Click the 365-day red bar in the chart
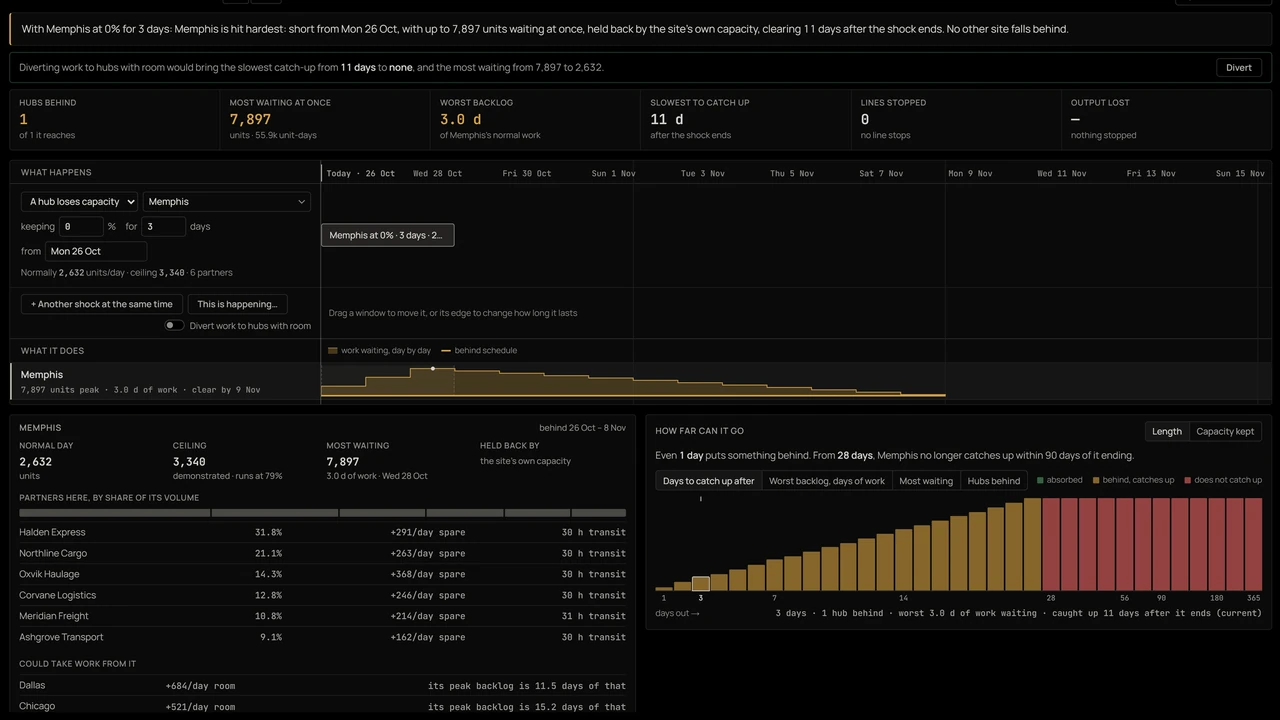Screen dimensions: 1280x720 pos(1254,545)
